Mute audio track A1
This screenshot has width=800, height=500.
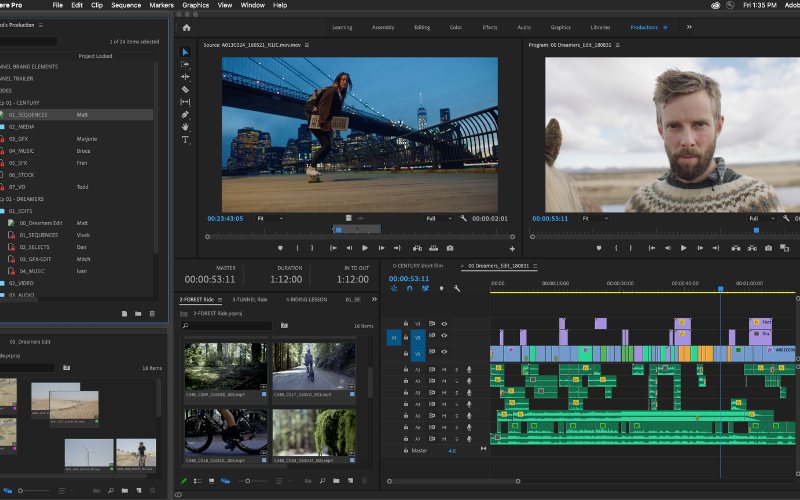point(444,369)
